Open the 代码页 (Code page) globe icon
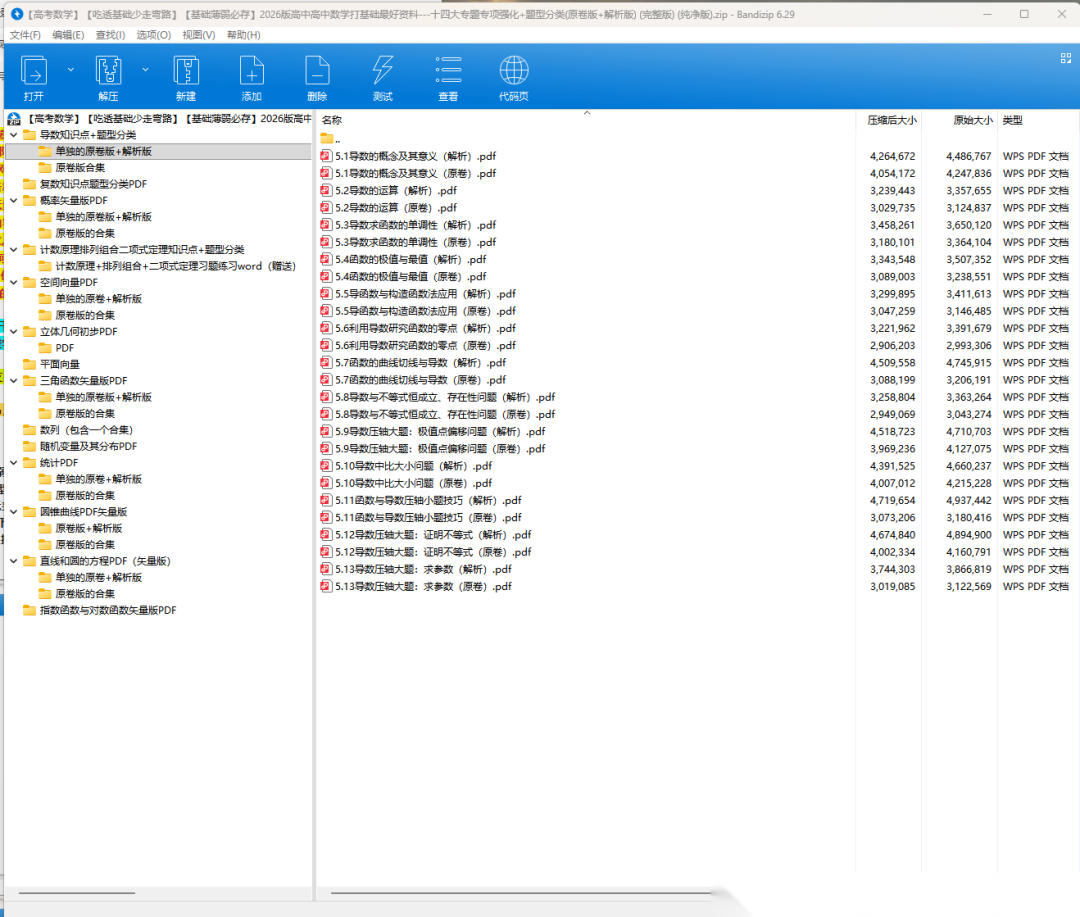The height and width of the screenshot is (917, 1080). (x=514, y=72)
